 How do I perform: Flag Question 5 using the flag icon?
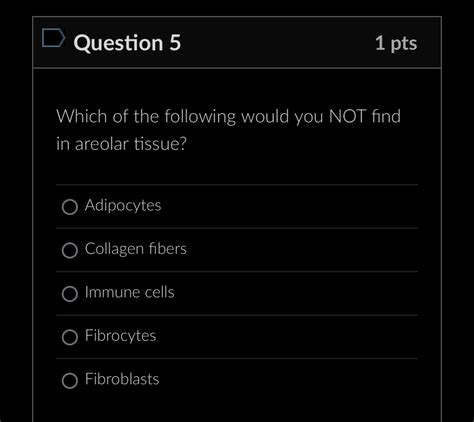[53, 38]
